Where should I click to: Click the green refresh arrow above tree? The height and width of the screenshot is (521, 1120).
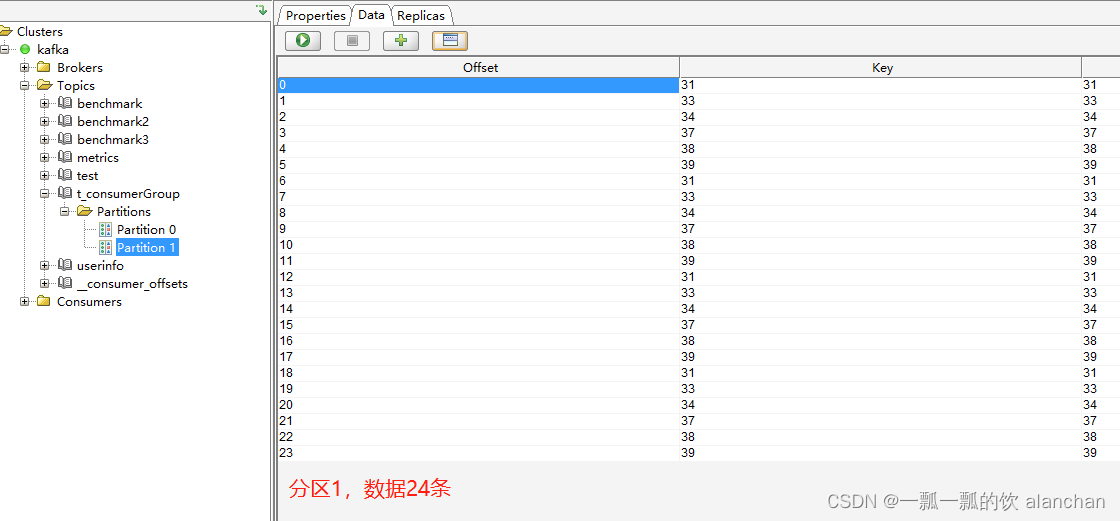[x=262, y=10]
